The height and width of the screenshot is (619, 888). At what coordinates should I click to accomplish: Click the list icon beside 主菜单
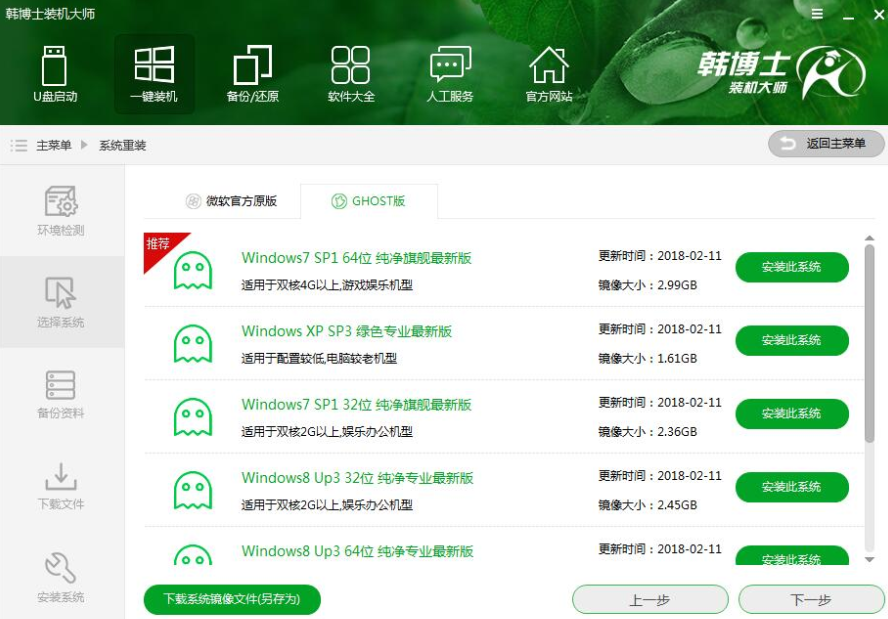[x=19, y=146]
